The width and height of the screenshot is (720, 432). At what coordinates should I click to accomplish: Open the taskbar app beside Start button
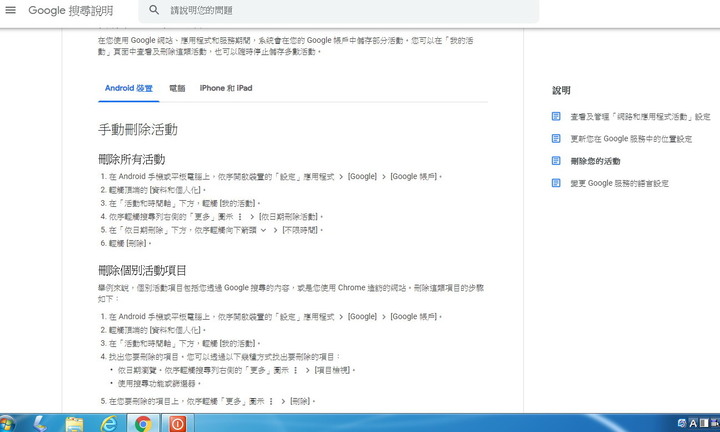(x=39, y=423)
